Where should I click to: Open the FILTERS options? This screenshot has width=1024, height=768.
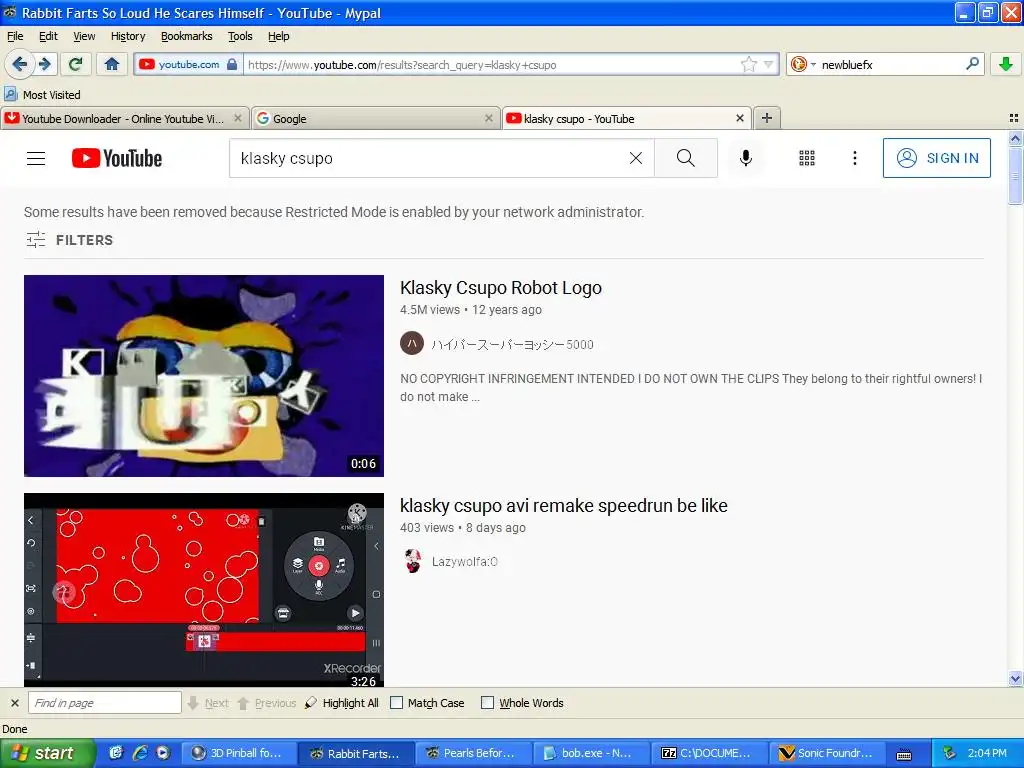coord(69,240)
